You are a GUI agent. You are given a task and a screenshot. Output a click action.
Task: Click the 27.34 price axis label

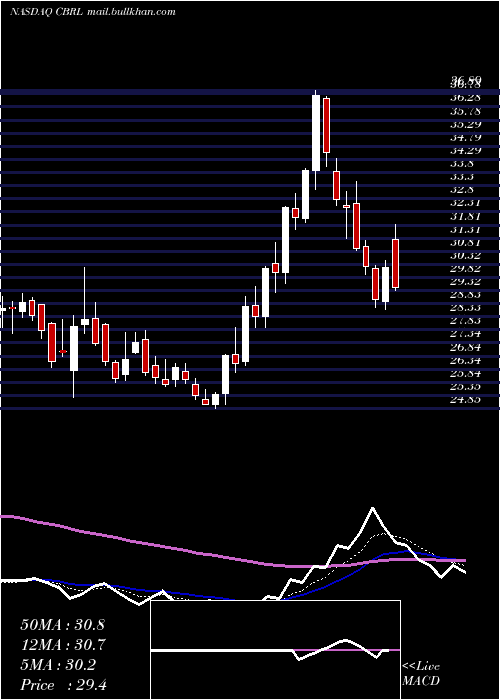[466, 334]
